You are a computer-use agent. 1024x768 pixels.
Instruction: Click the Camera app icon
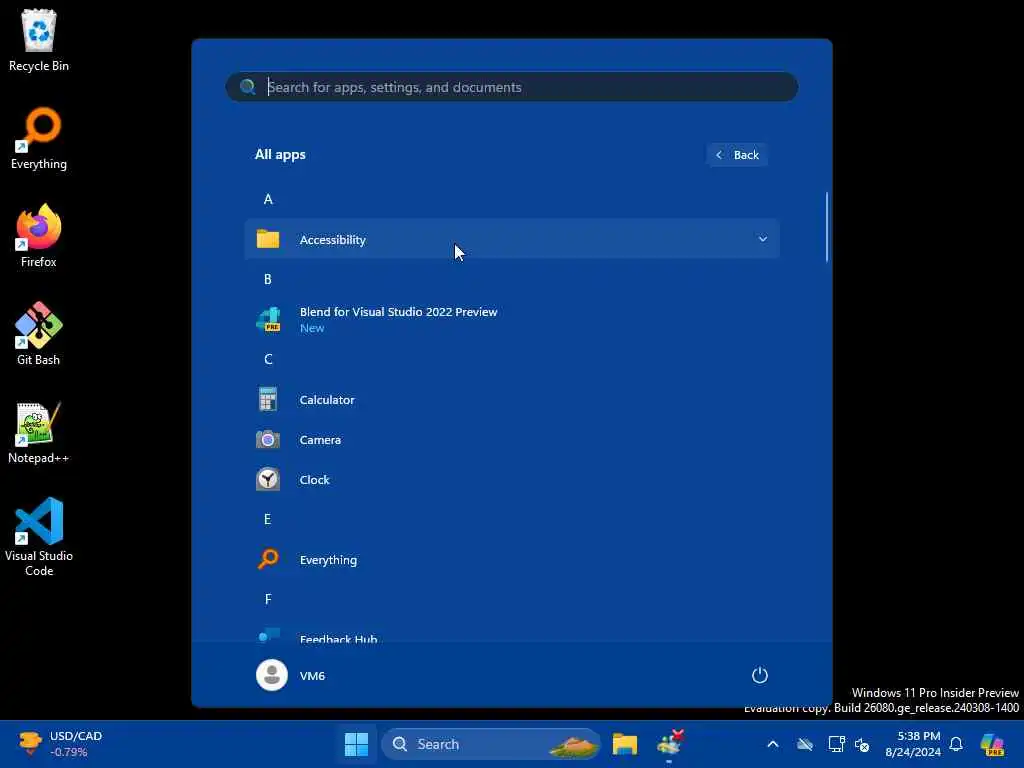(x=268, y=440)
